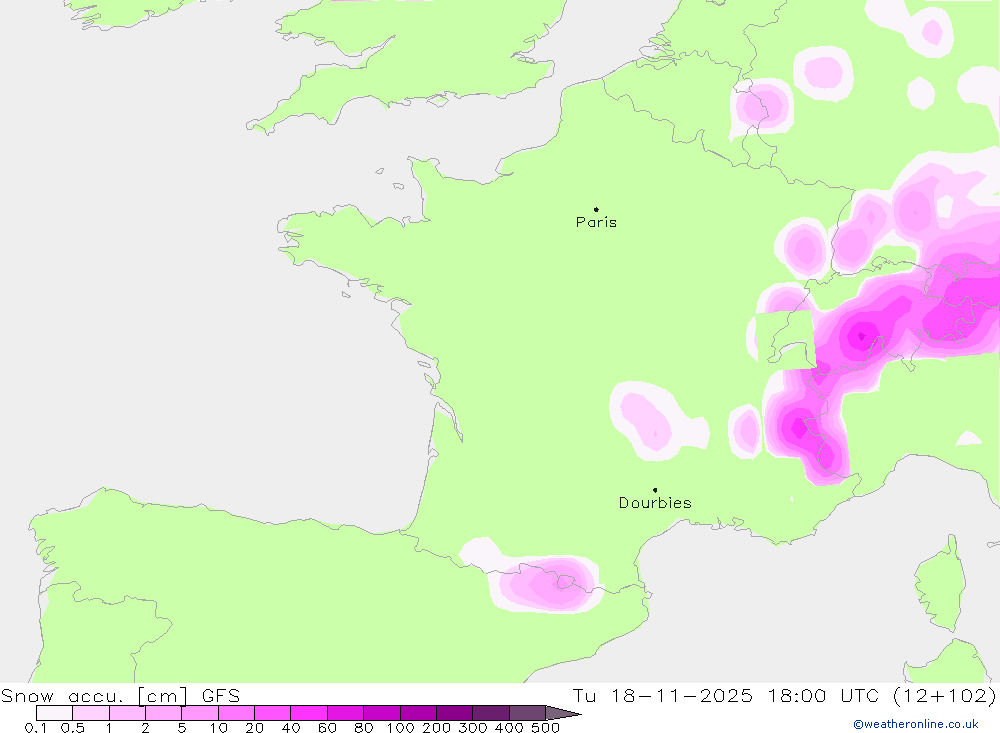The width and height of the screenshot is (1000, 733).
Task: Click the legend's end arrow past 500
Action: [563, 713]
